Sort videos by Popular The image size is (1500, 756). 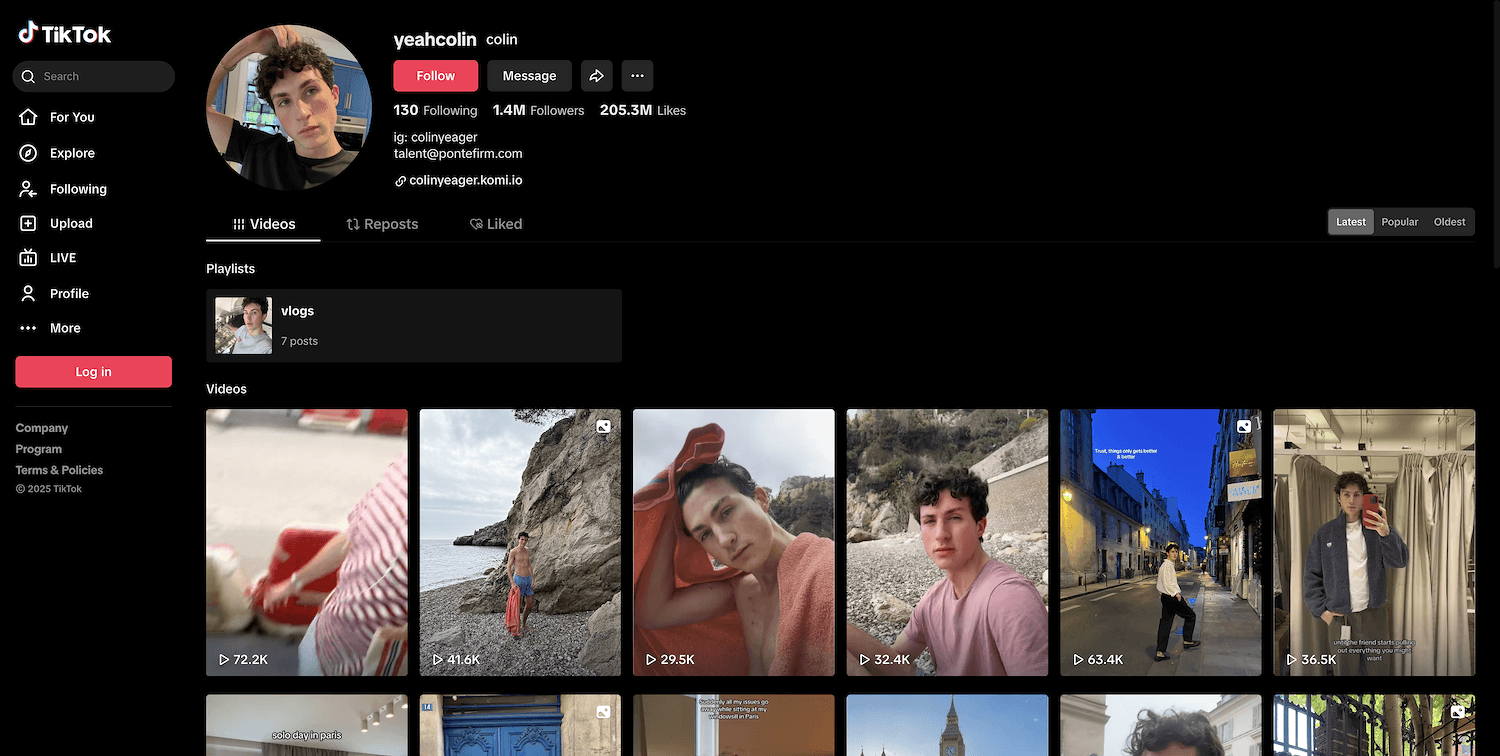(x=1399, y=222)
